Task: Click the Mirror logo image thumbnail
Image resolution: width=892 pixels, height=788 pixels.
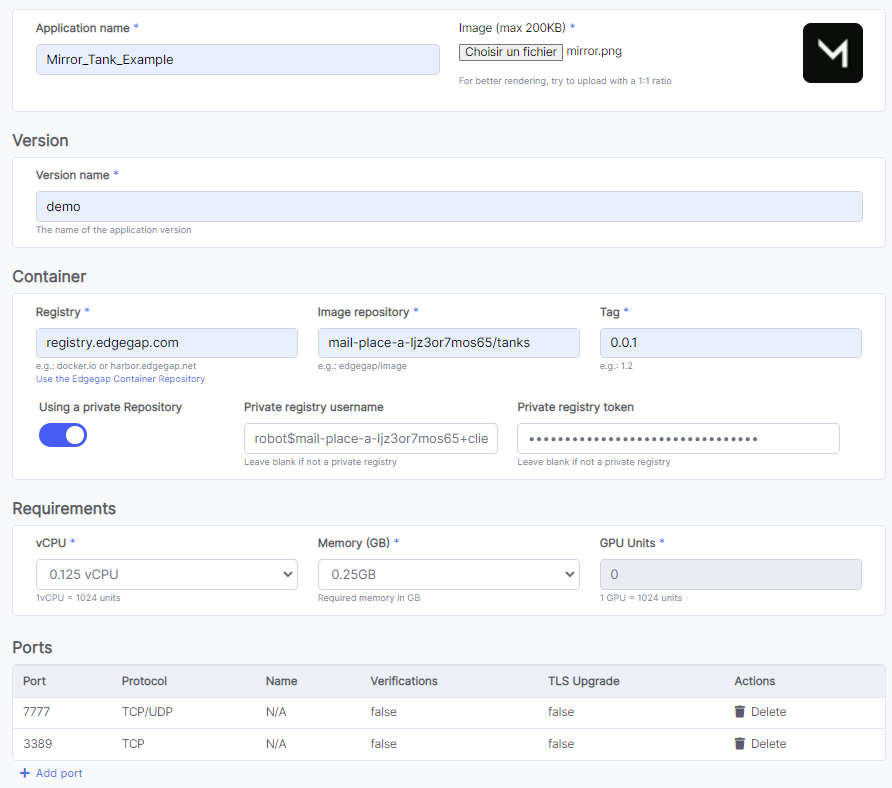Action: (x=832, y=53)
